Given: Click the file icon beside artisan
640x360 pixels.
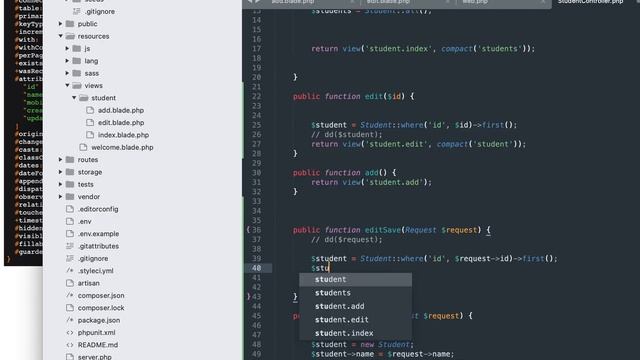Looking at the screenshot, I should [x=70, y=283].
